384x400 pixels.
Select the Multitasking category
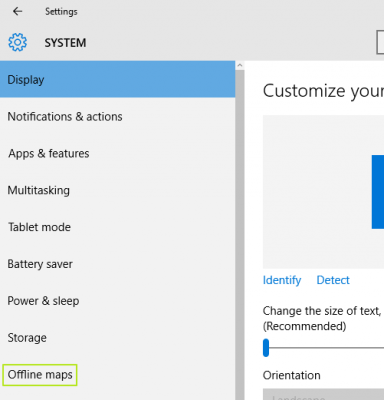[x=117, y=190]
